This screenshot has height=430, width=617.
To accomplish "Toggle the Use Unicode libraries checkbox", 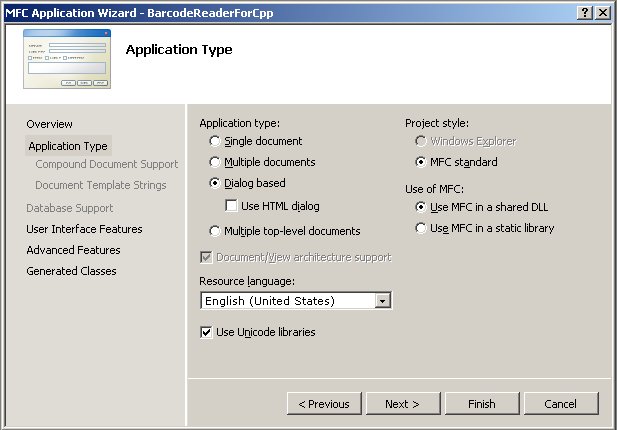I will pos(207,332).
